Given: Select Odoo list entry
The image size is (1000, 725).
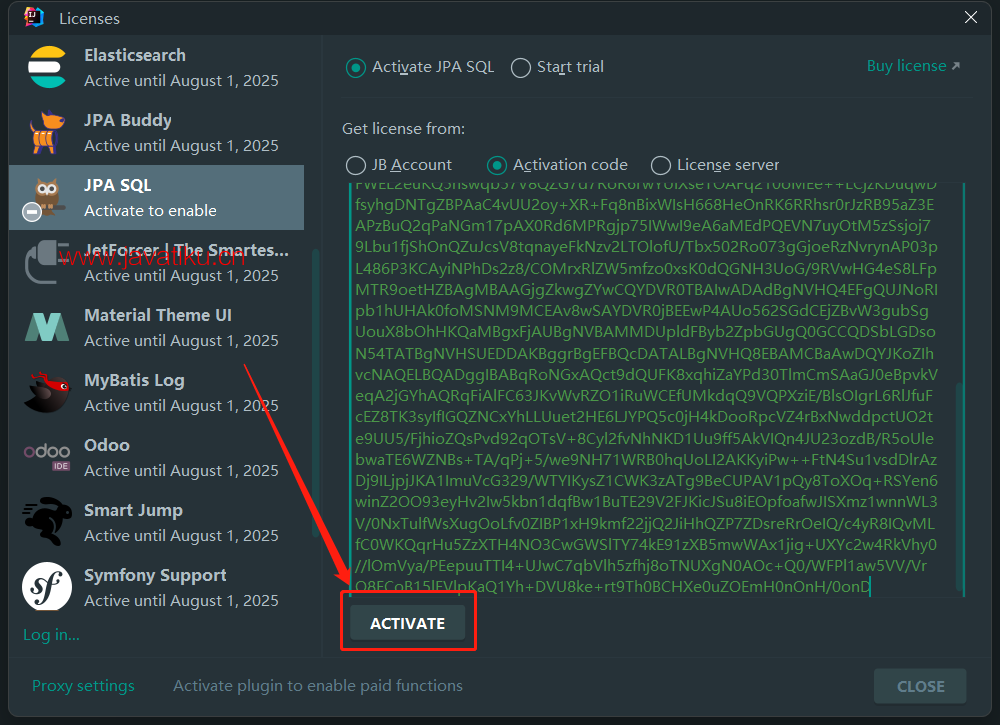Looking at the screenshot, I should point(156,458).
